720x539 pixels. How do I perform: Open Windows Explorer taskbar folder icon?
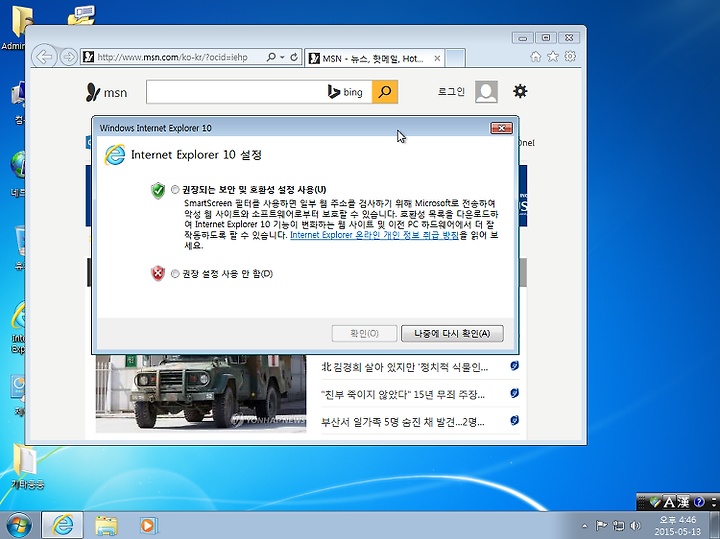106,525
